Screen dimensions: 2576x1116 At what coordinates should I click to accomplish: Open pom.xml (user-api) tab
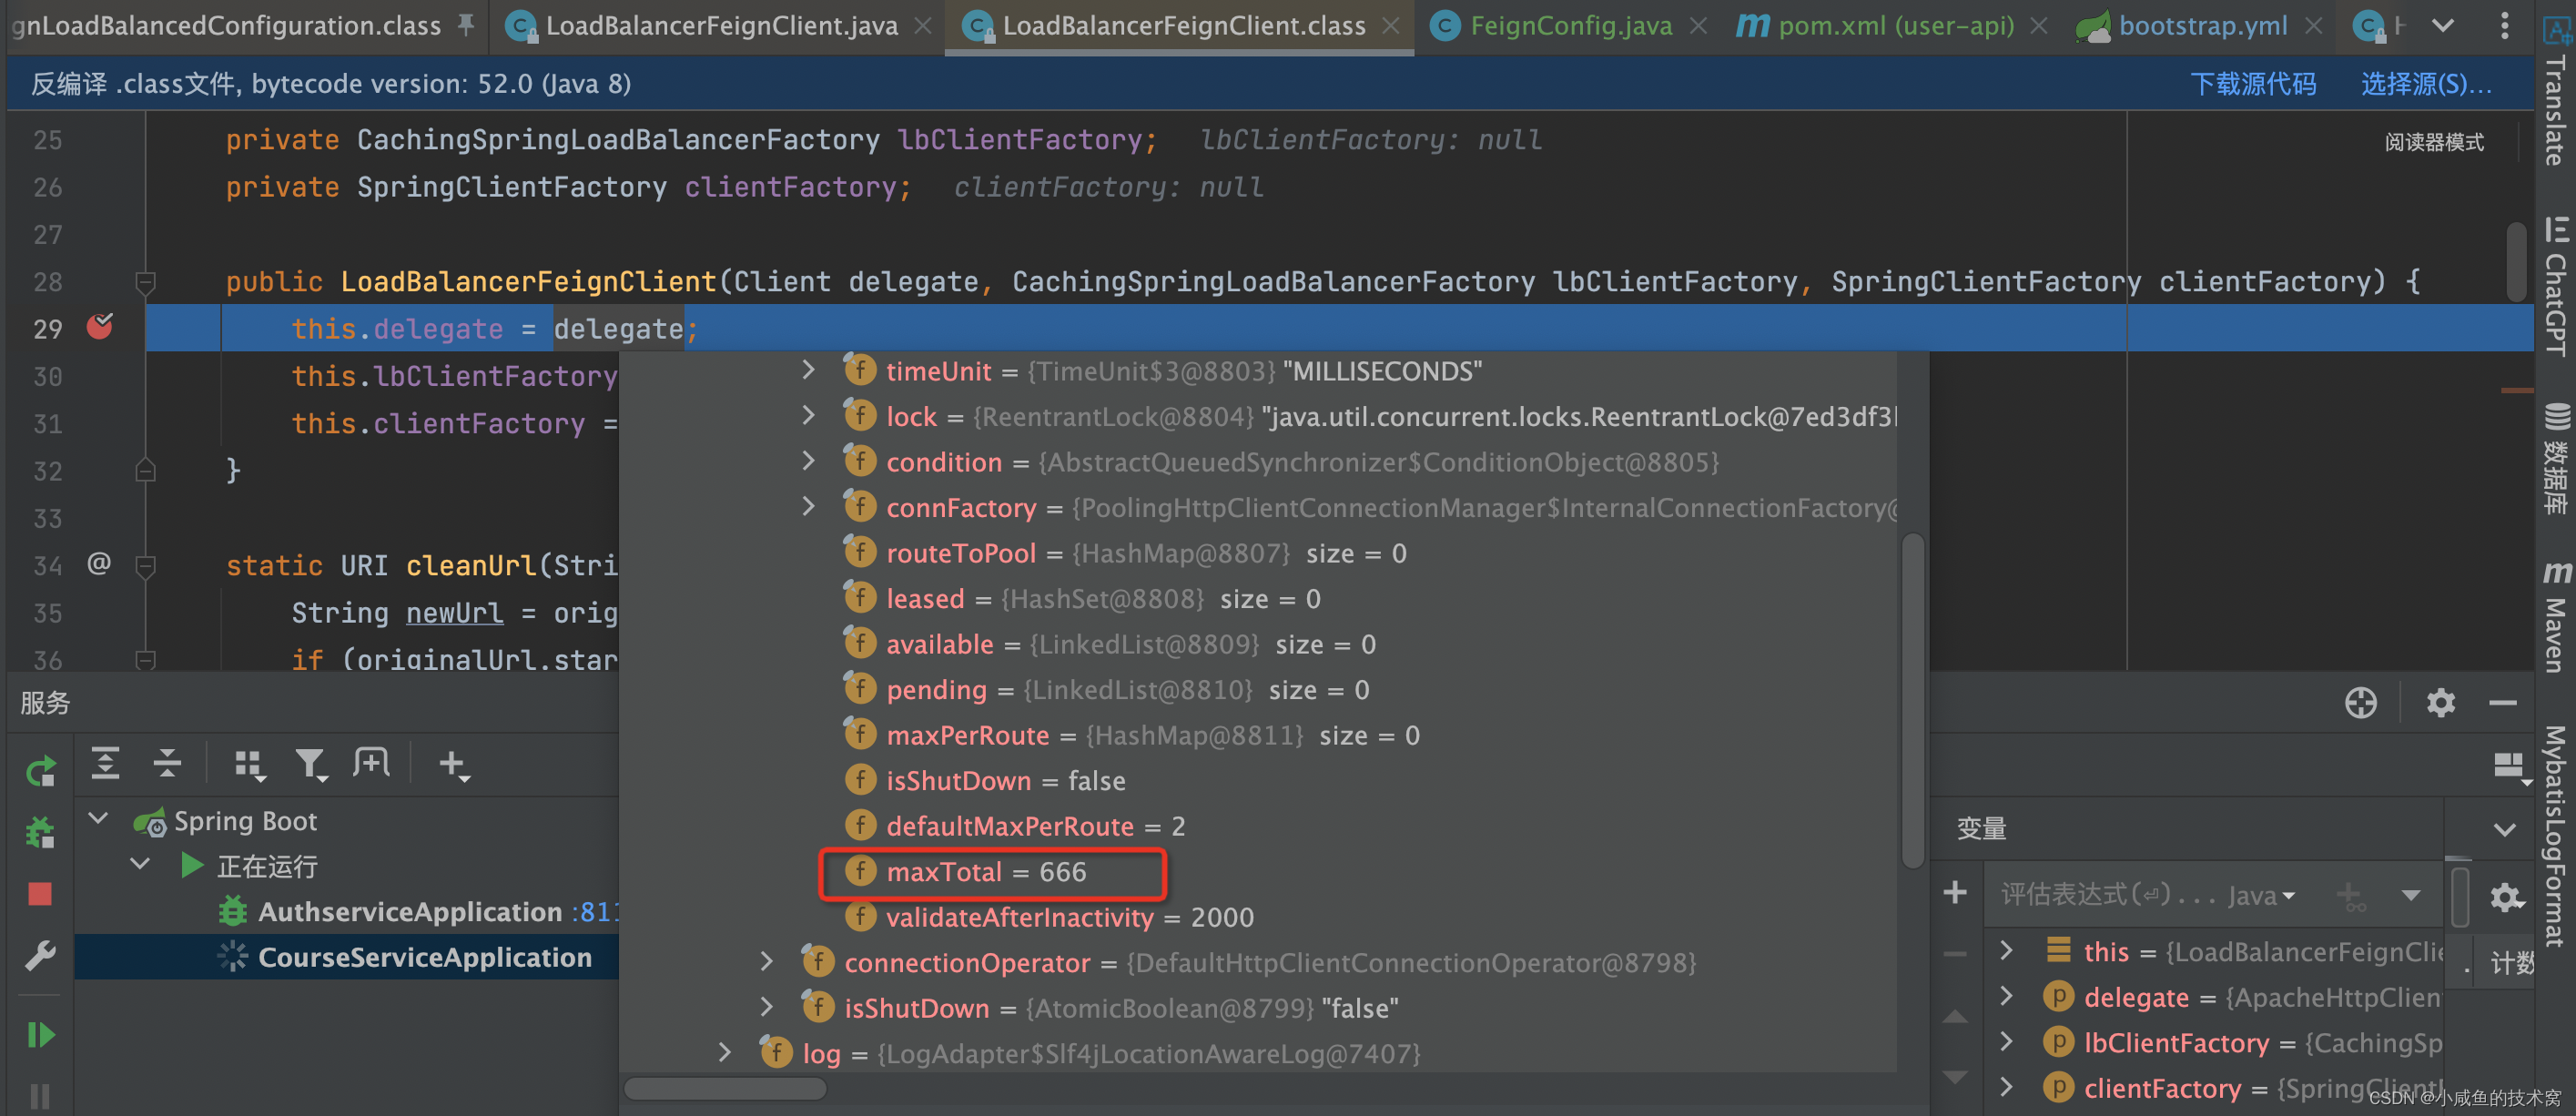coord(1896,26)
